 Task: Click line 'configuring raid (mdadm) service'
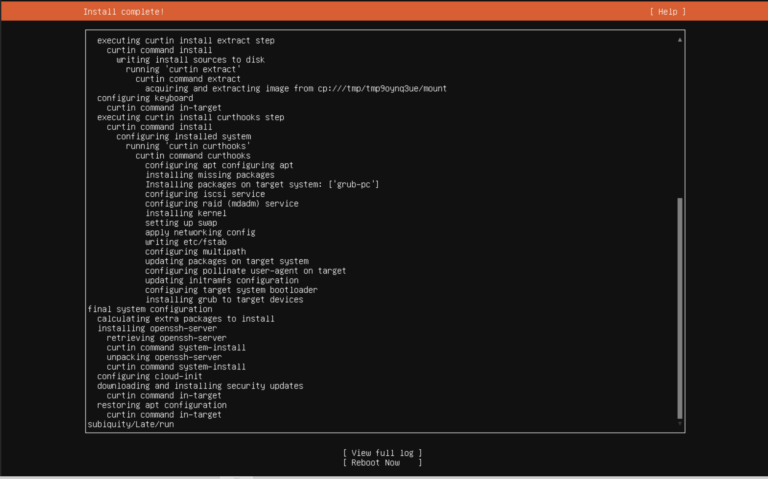pyautogui.click(x=222, y=204)
